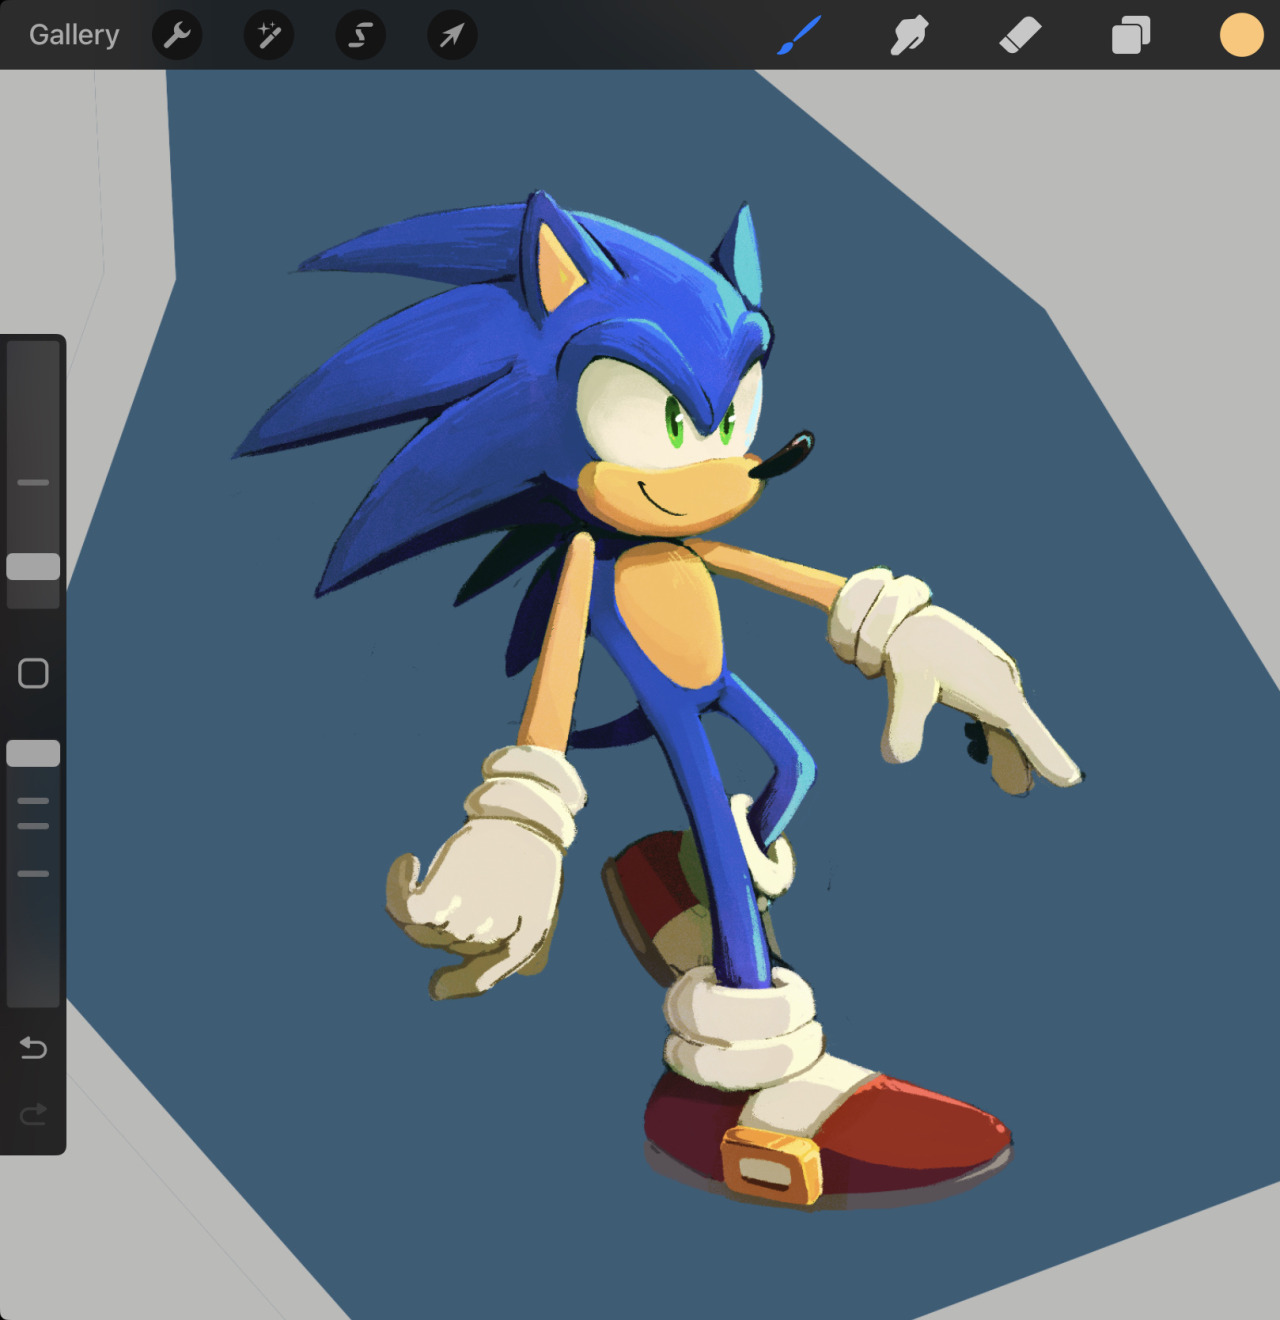Image resolution: width=1280 pixels, height=1320 pixels.
Task: Open the Layers panel
Action: coord(1131,36)
